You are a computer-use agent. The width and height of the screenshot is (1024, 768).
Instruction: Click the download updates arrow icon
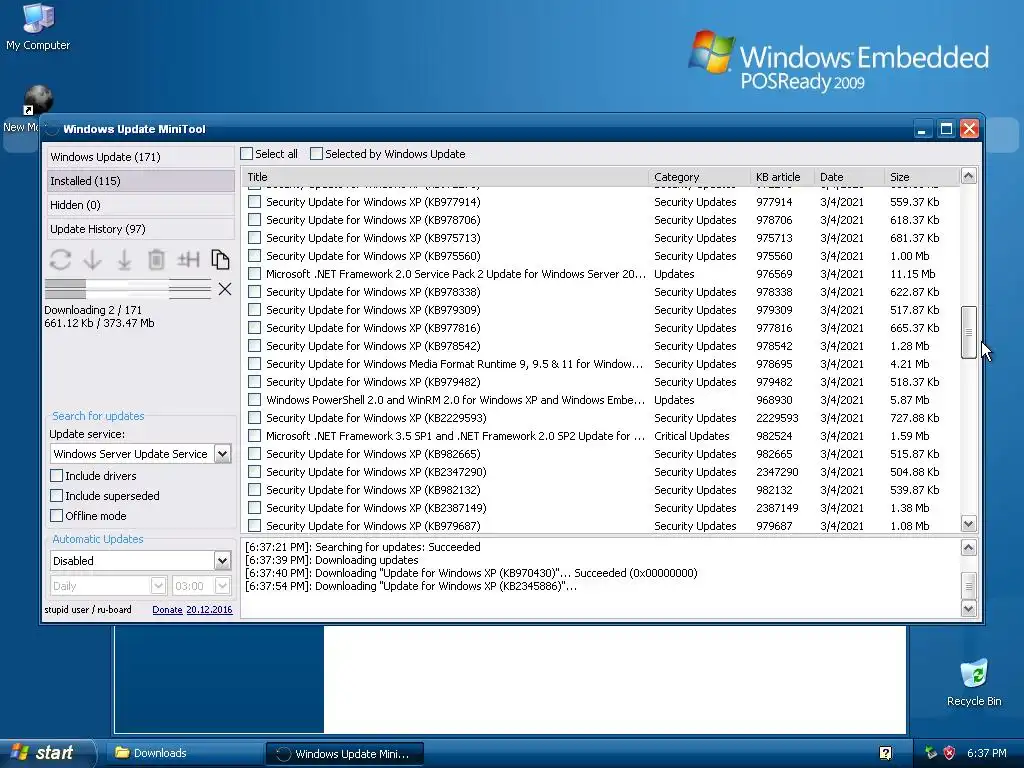92,260
